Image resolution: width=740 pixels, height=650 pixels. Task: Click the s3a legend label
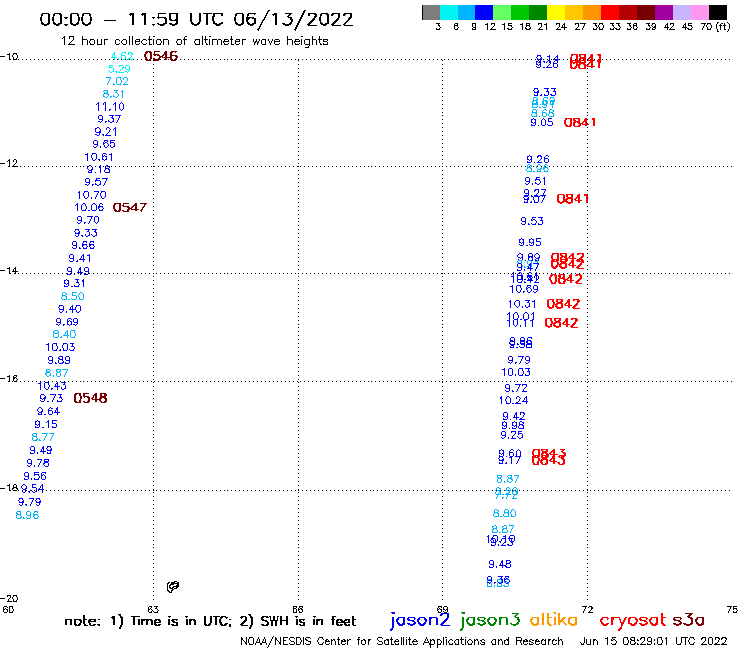click(688, 620)
